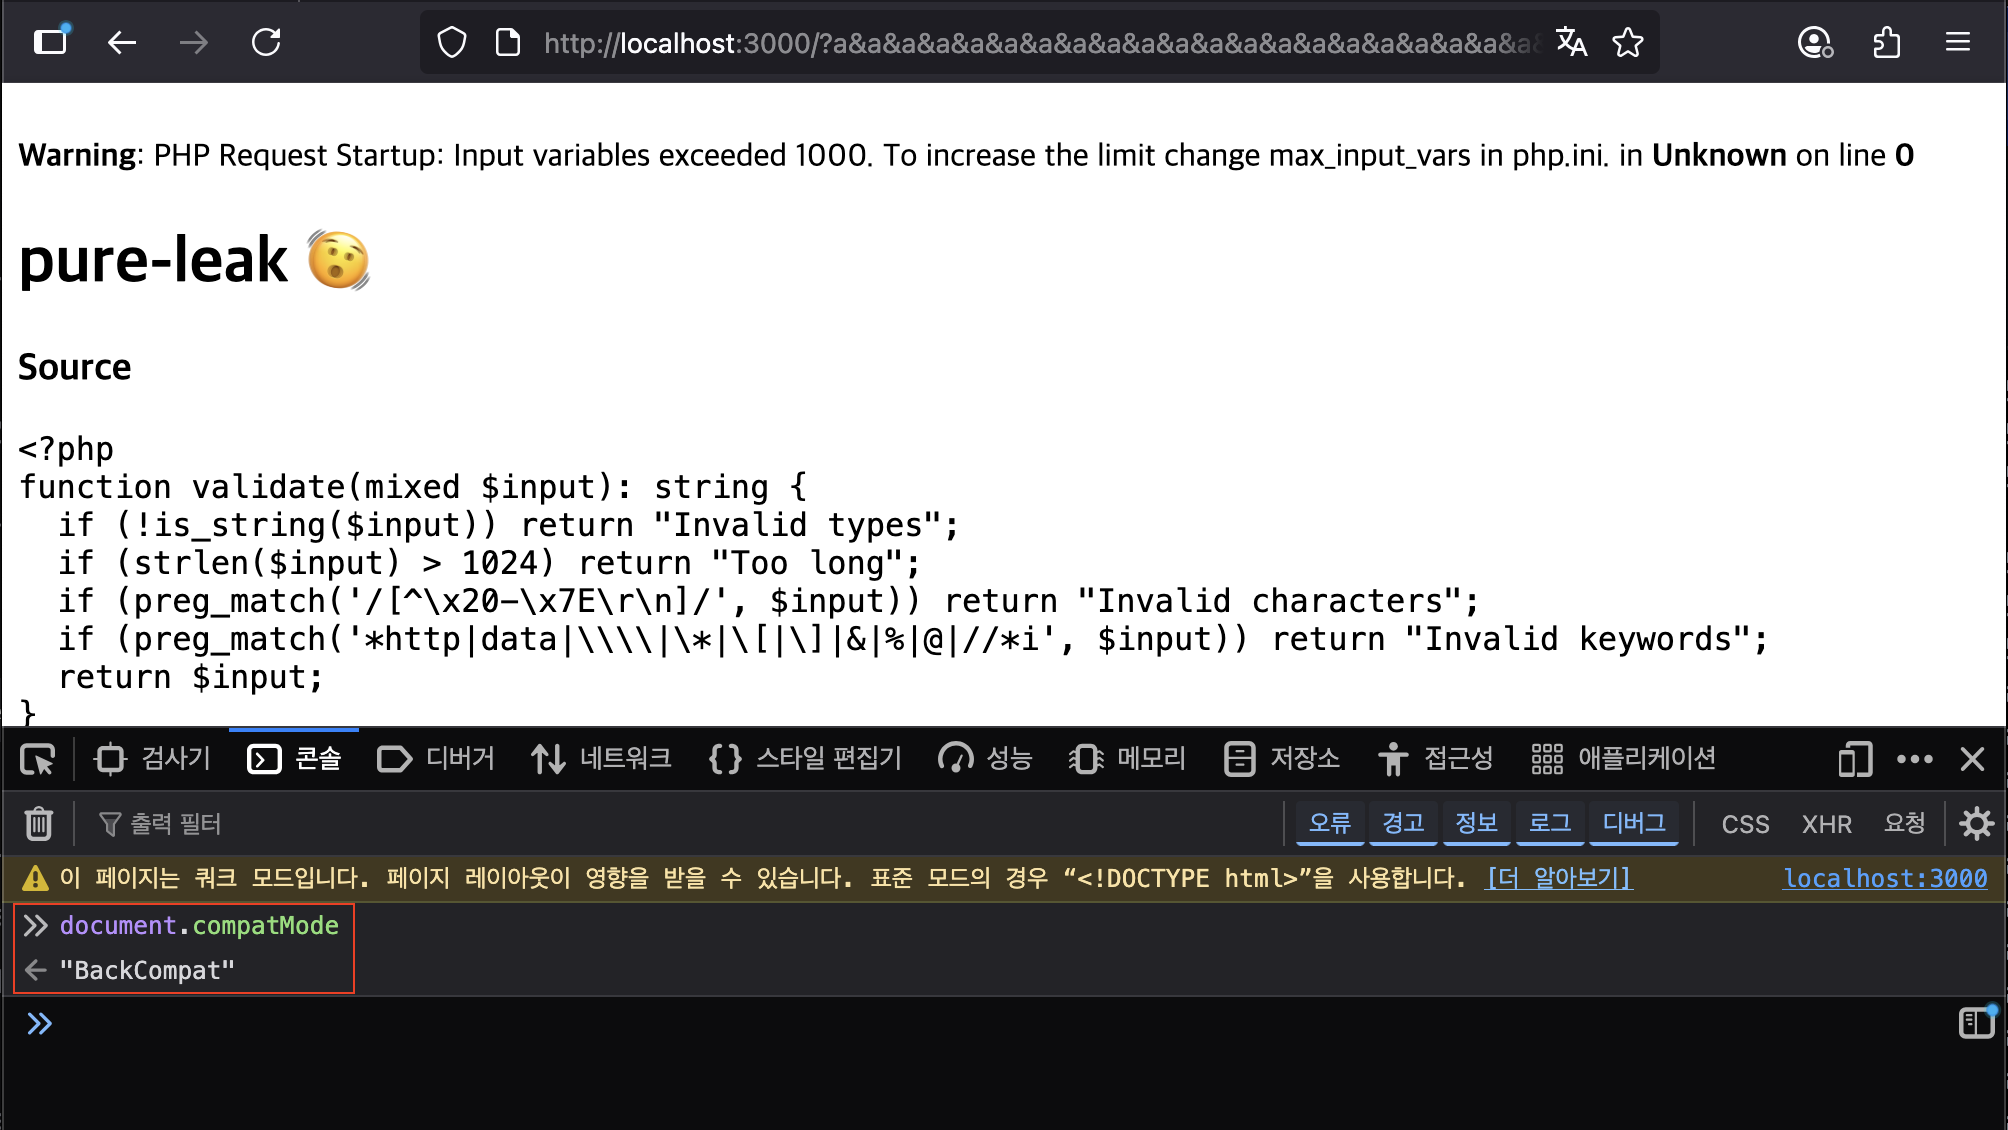The width and height of the screenshot is (2008, 1130).
Task: Switch to multi-line editor mode icon
Action: click(x=1976, y=1023)
